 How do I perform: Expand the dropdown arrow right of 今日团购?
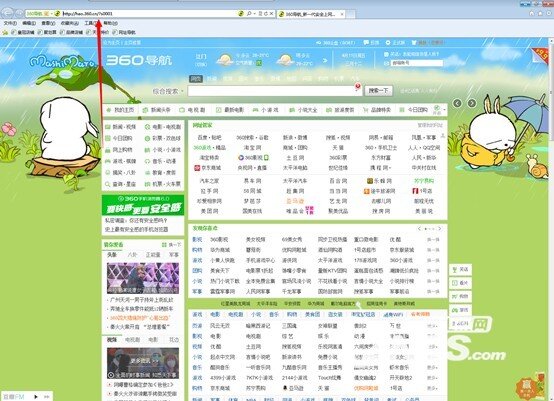[444, 110]
